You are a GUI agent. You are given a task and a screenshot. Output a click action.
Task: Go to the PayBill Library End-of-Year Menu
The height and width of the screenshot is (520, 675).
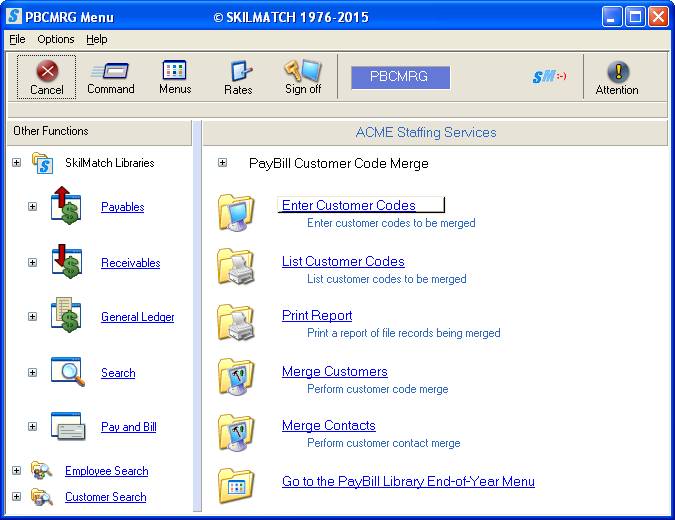408,481
